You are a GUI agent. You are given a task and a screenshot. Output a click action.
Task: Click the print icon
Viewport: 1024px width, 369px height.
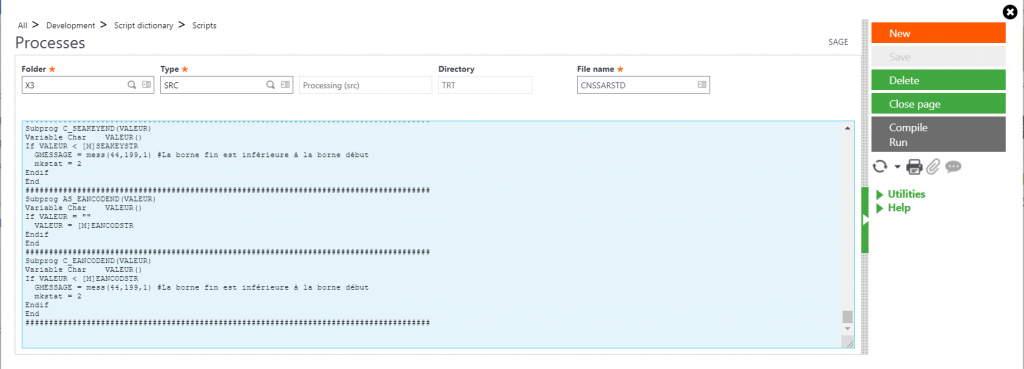(914, 167)
